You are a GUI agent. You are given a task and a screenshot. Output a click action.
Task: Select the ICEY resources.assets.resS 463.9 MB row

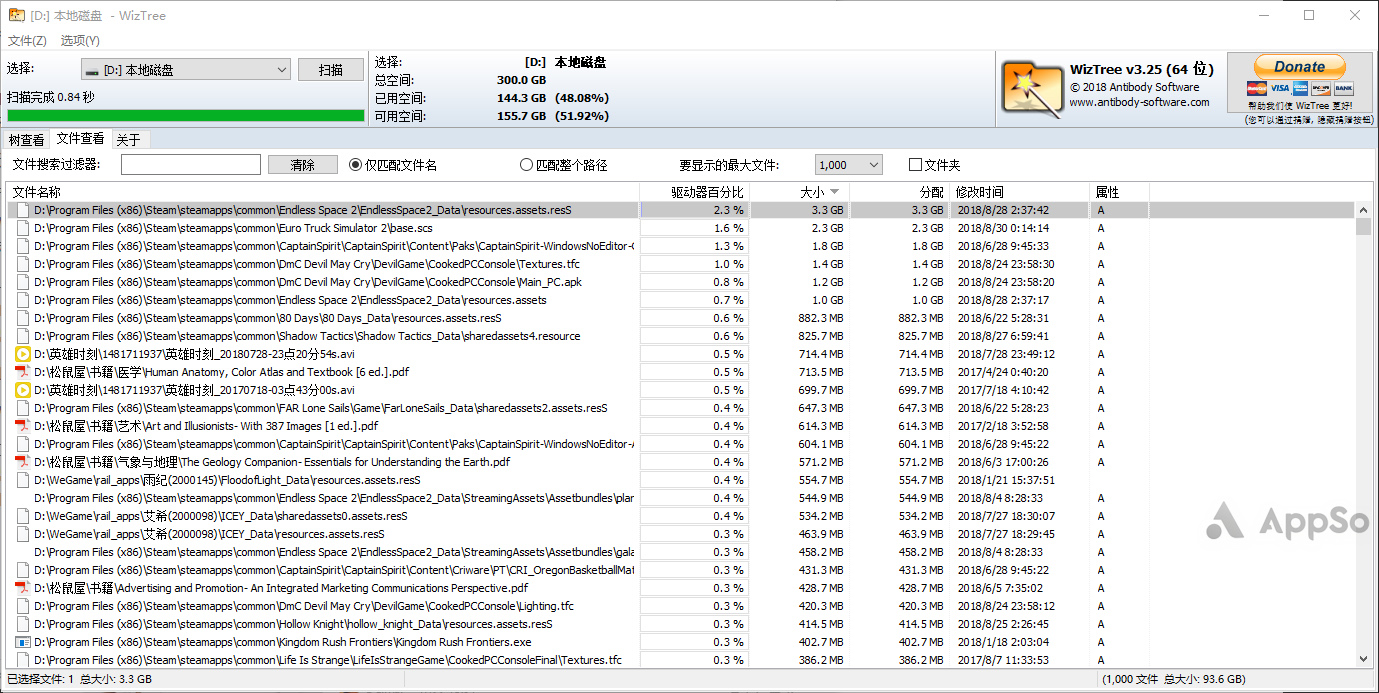tap(681, 534)
